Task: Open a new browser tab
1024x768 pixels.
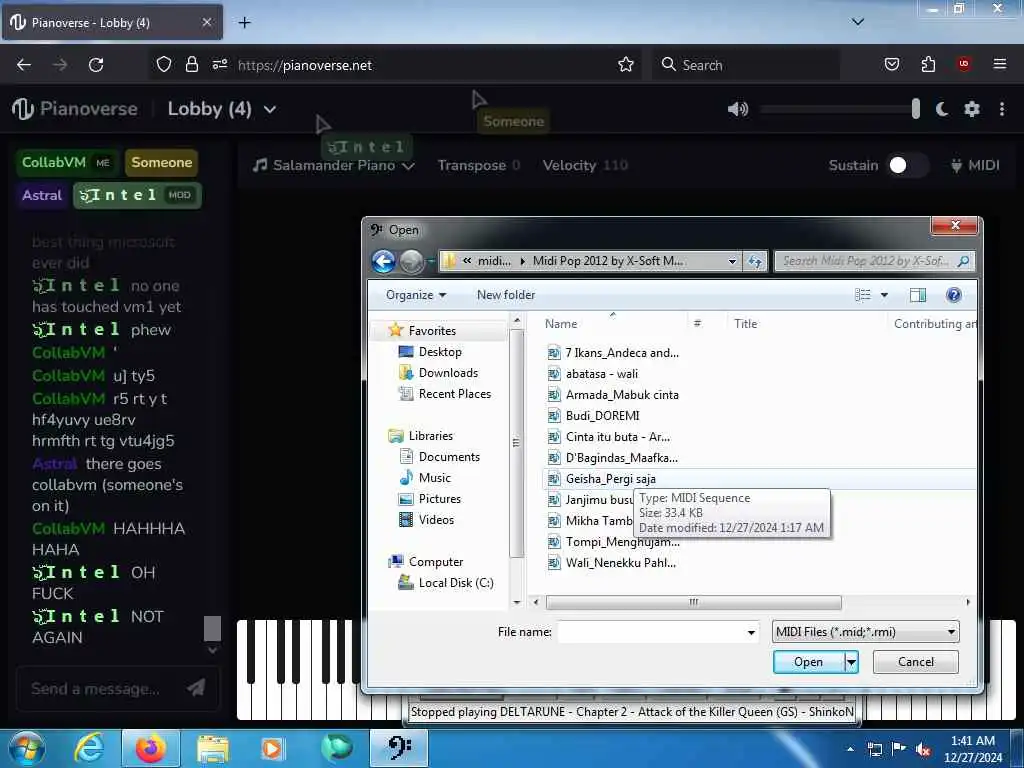Action: tap(244, 23)
